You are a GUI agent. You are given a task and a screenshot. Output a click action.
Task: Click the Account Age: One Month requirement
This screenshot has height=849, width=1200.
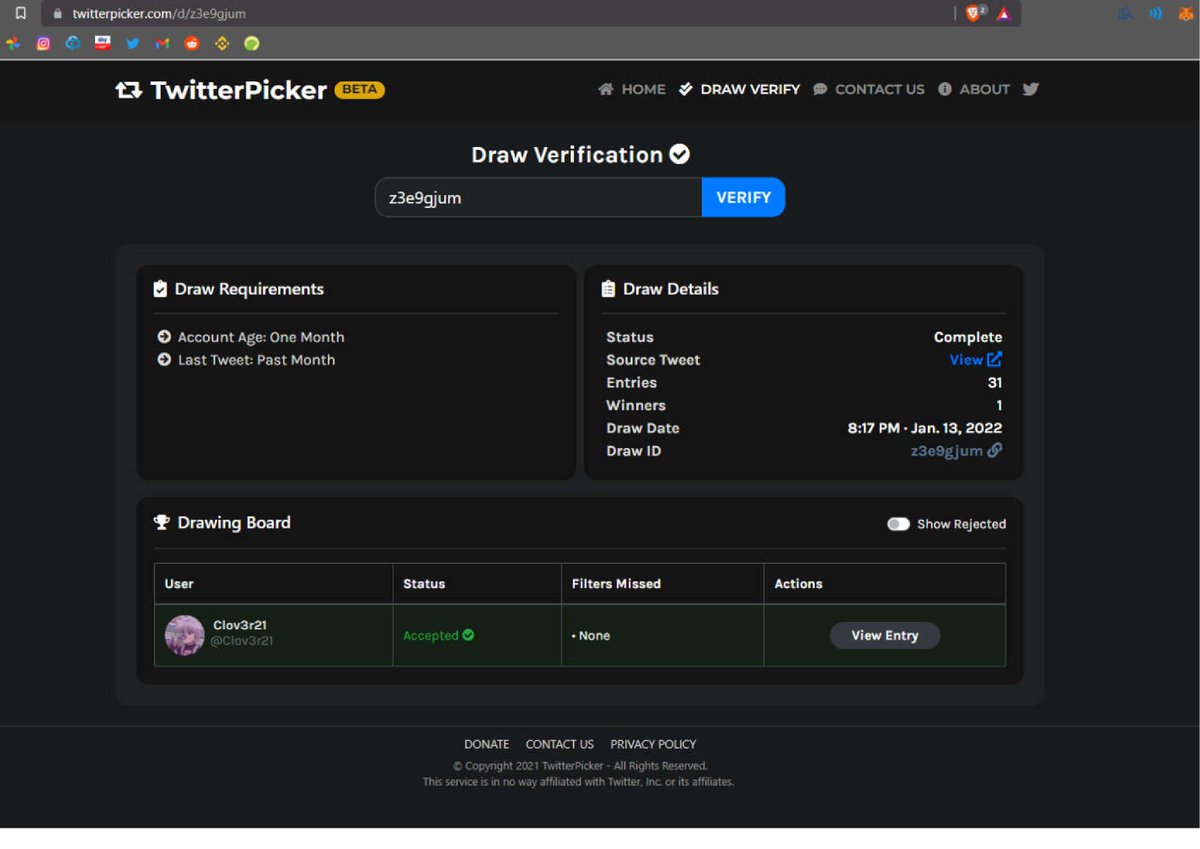(261, 337)
